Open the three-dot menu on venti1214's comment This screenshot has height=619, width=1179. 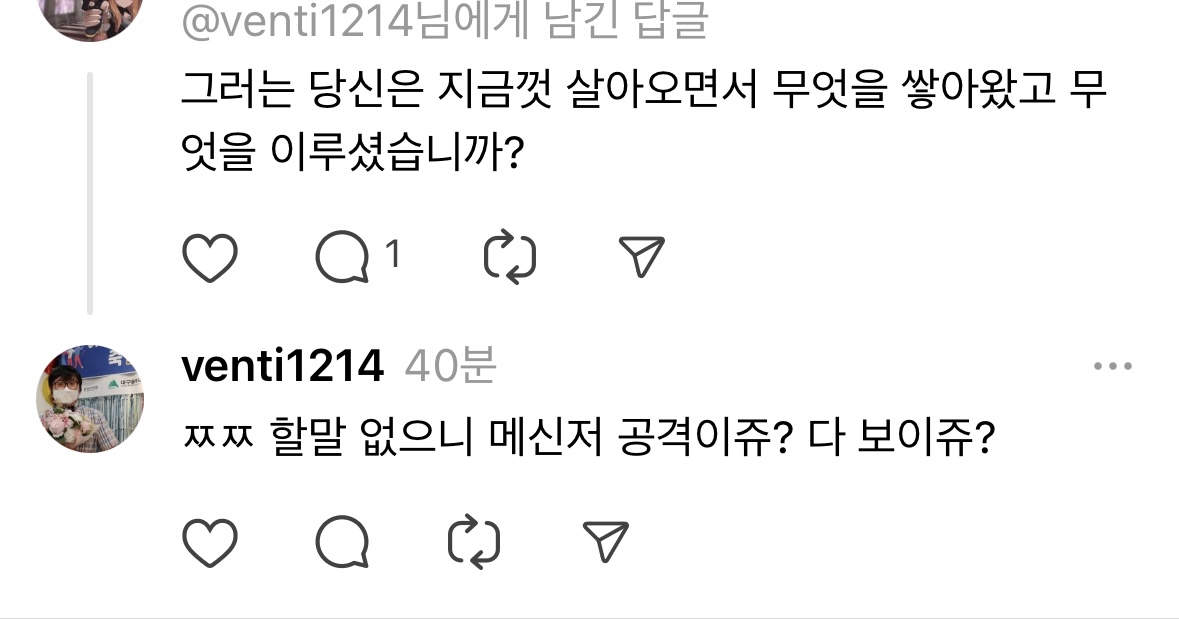[1112, 367]
